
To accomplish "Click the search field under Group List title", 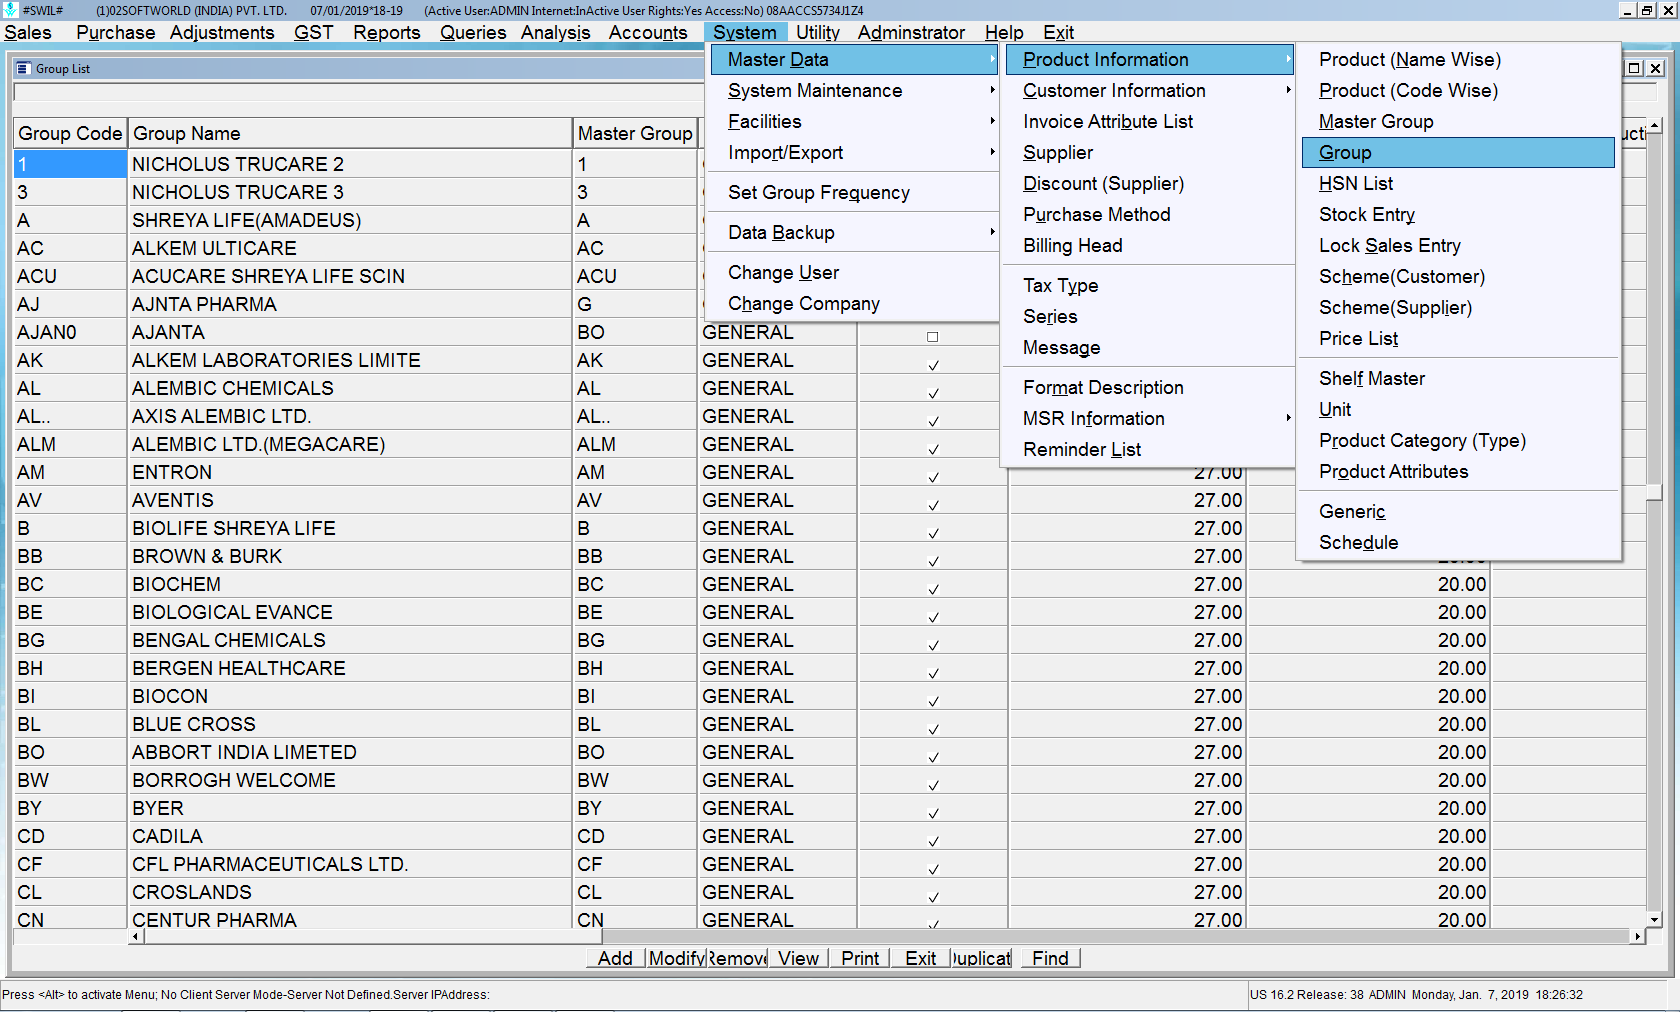I will click(x=358, y=93).
